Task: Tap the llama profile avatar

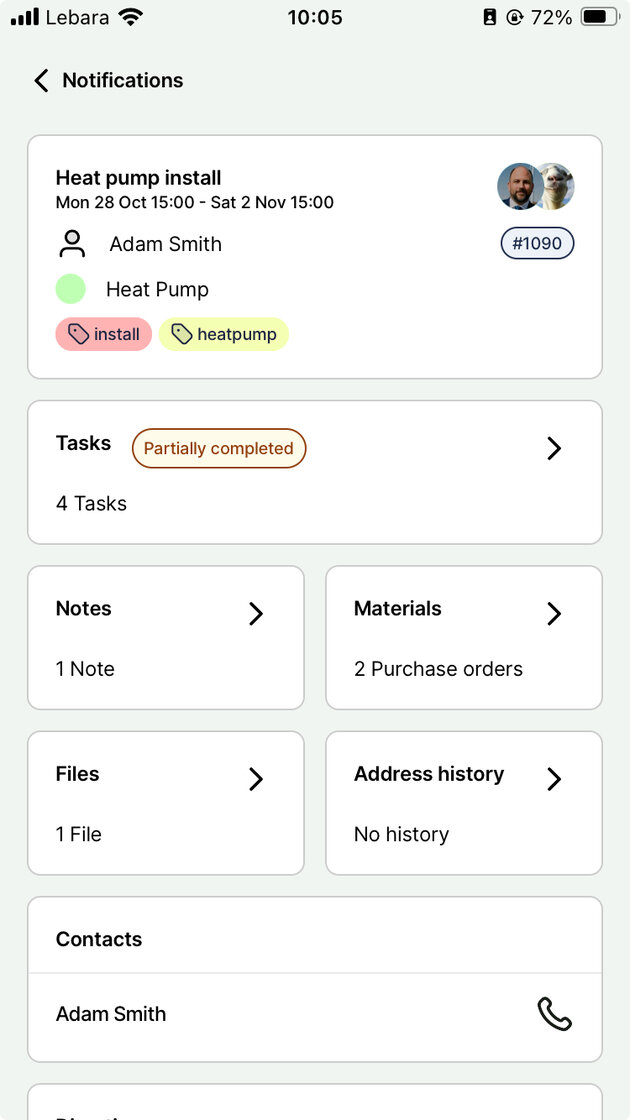Action: pyautogui.click(x=557, y=186)
